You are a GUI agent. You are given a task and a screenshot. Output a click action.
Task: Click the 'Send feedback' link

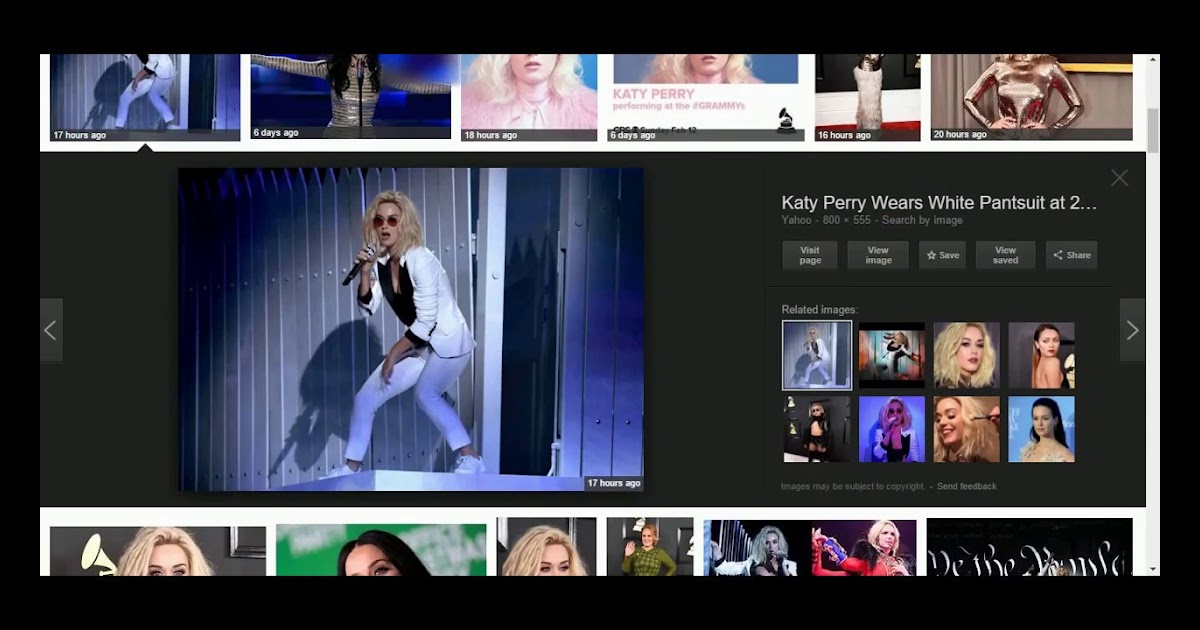[967, 486]
